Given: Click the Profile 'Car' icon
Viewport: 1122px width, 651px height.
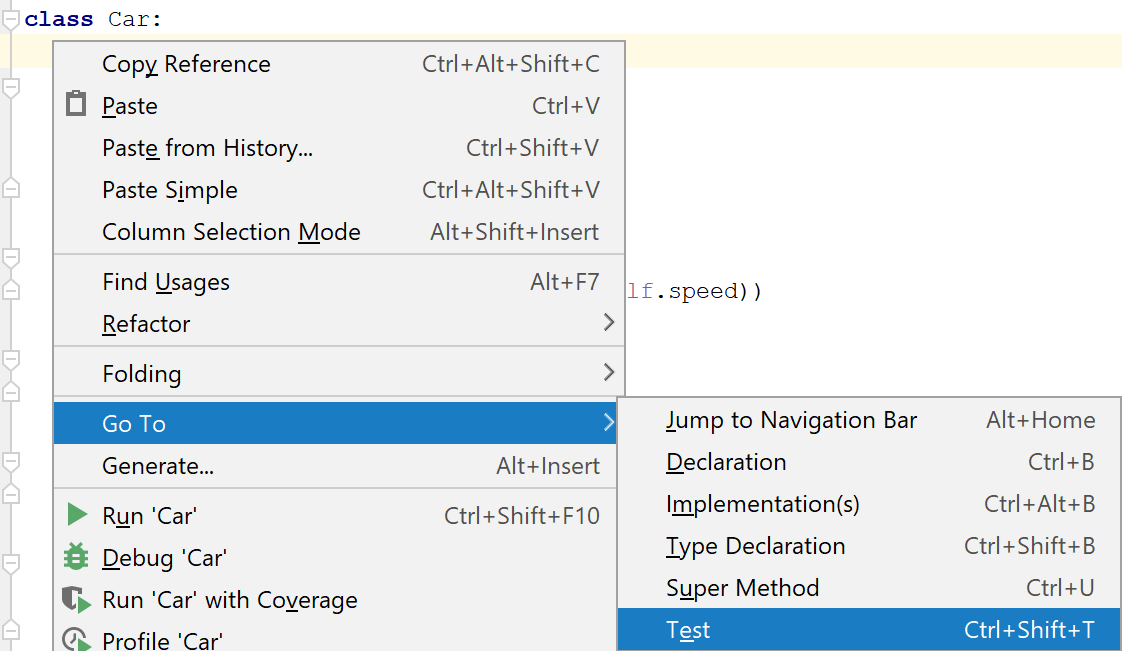Looking at the screenshot, I should [77, 640].
